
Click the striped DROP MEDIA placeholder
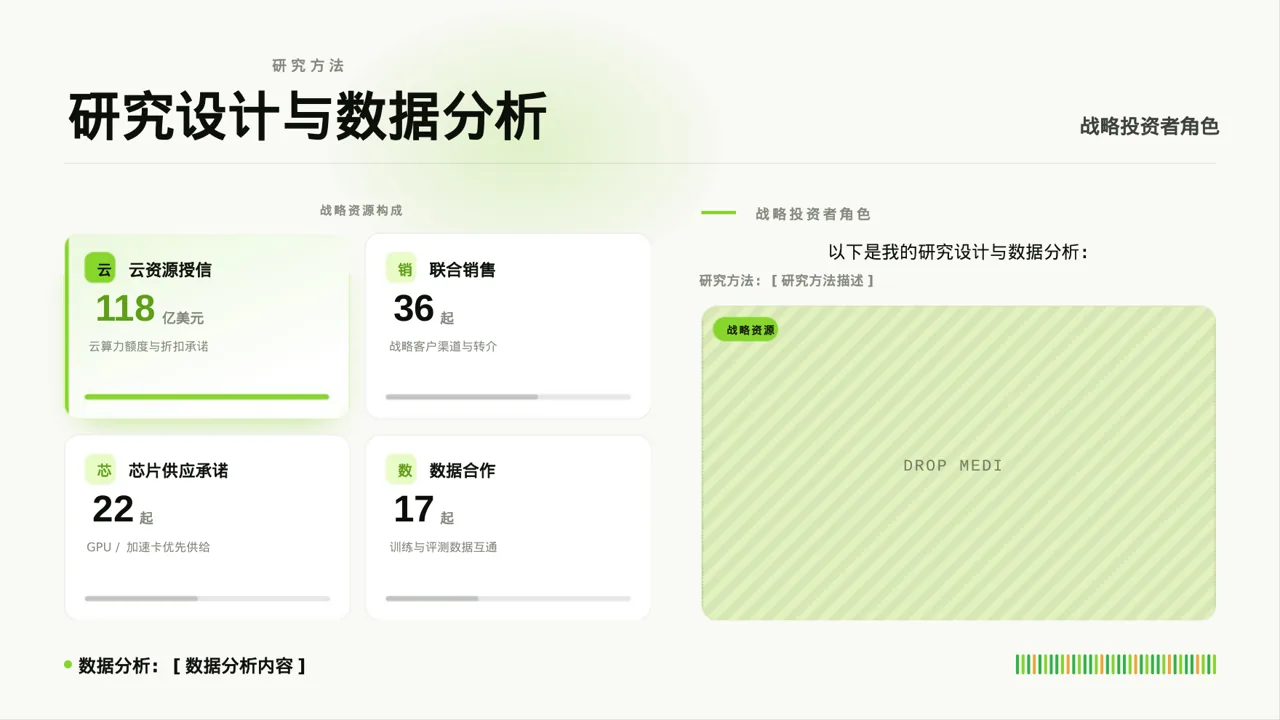pyautogui.click(x=958, y=463)
